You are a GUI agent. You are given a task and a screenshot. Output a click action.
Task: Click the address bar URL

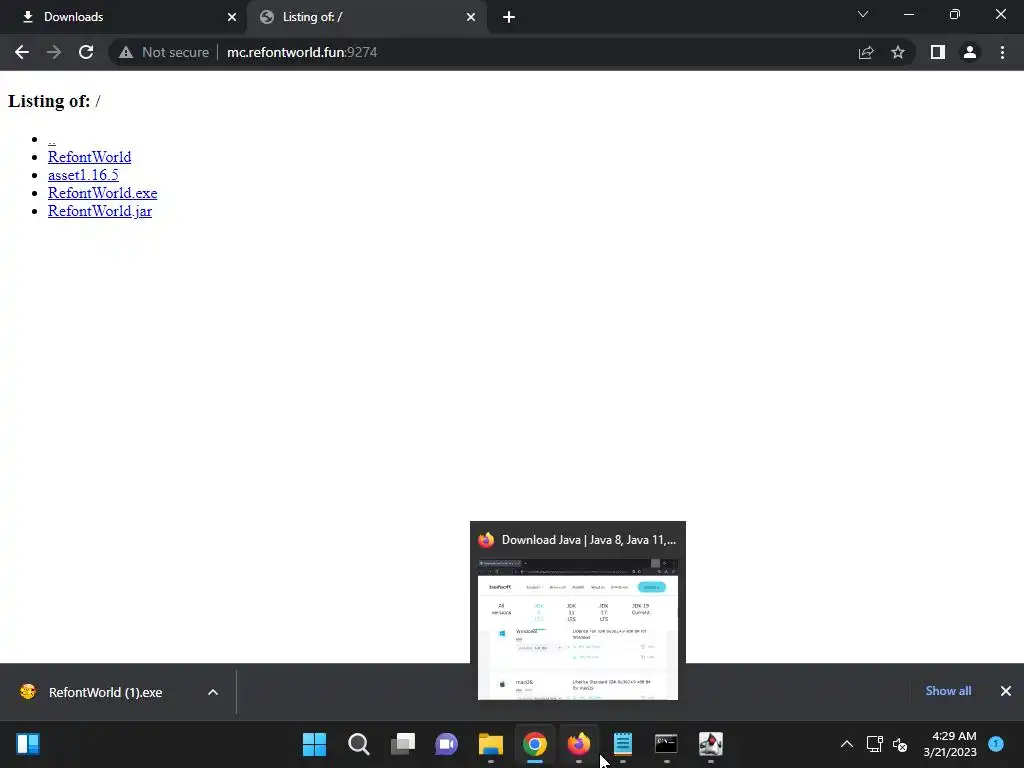302,52
